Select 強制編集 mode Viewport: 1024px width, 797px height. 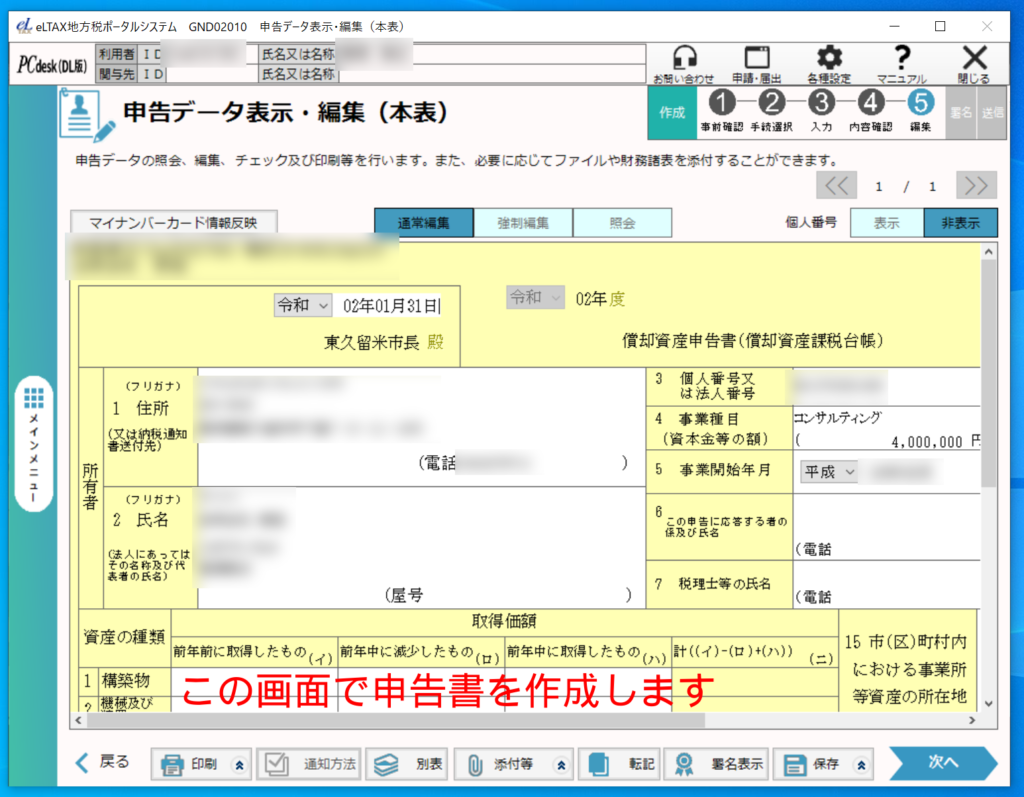pos(523,223)
